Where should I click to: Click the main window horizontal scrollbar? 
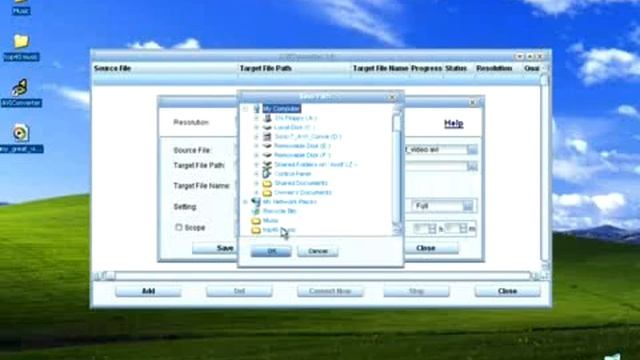pos(317,276)
